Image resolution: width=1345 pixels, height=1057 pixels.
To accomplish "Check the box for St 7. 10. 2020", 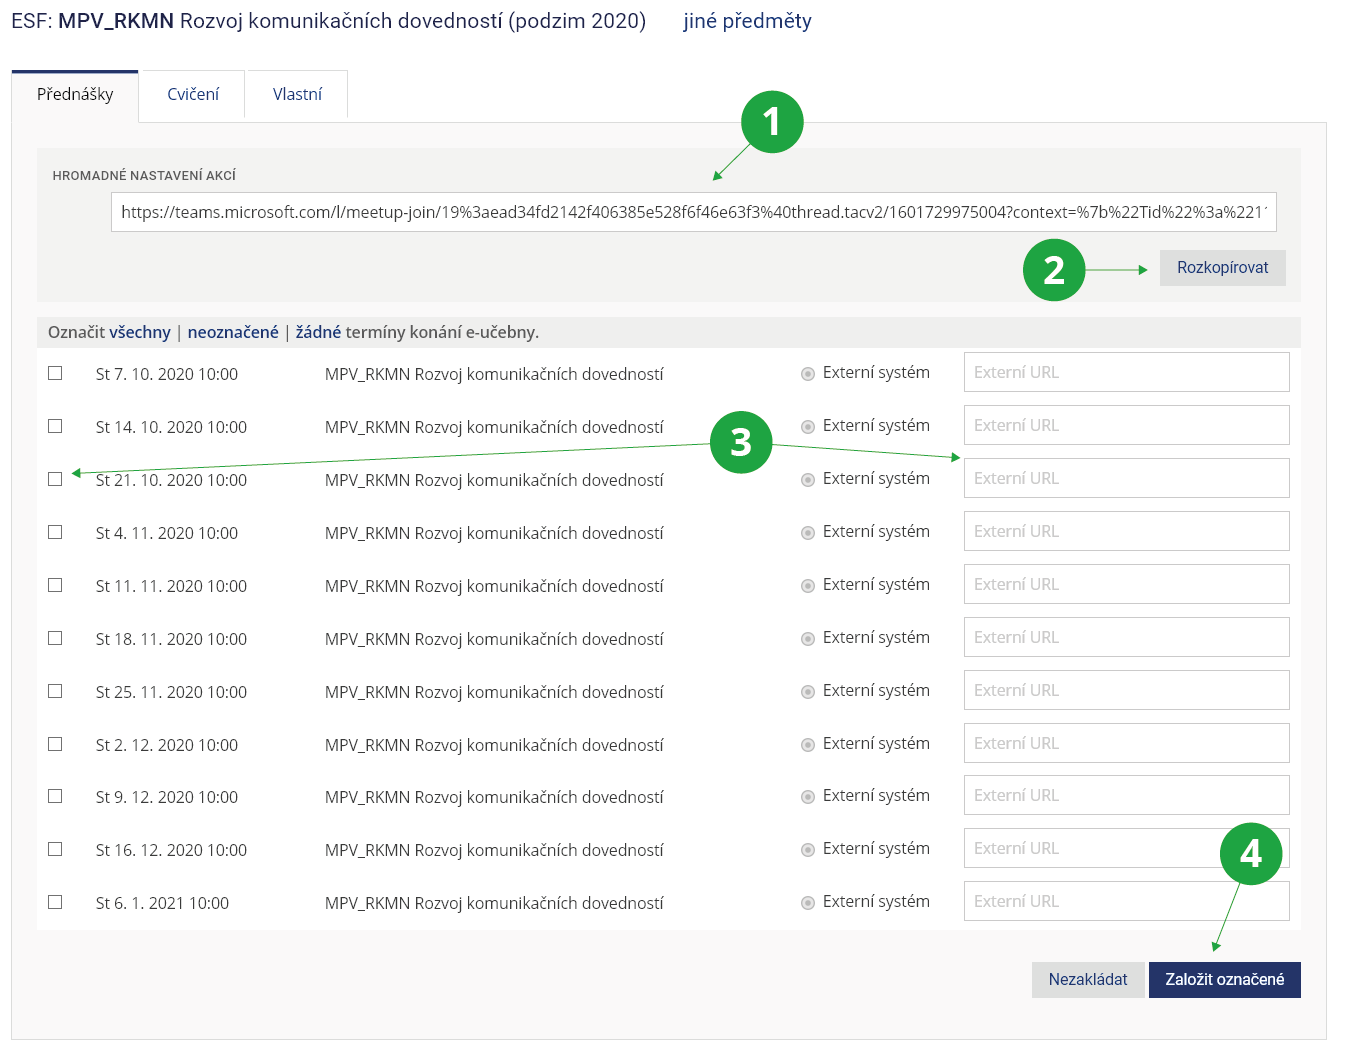I will coord(55,373).
